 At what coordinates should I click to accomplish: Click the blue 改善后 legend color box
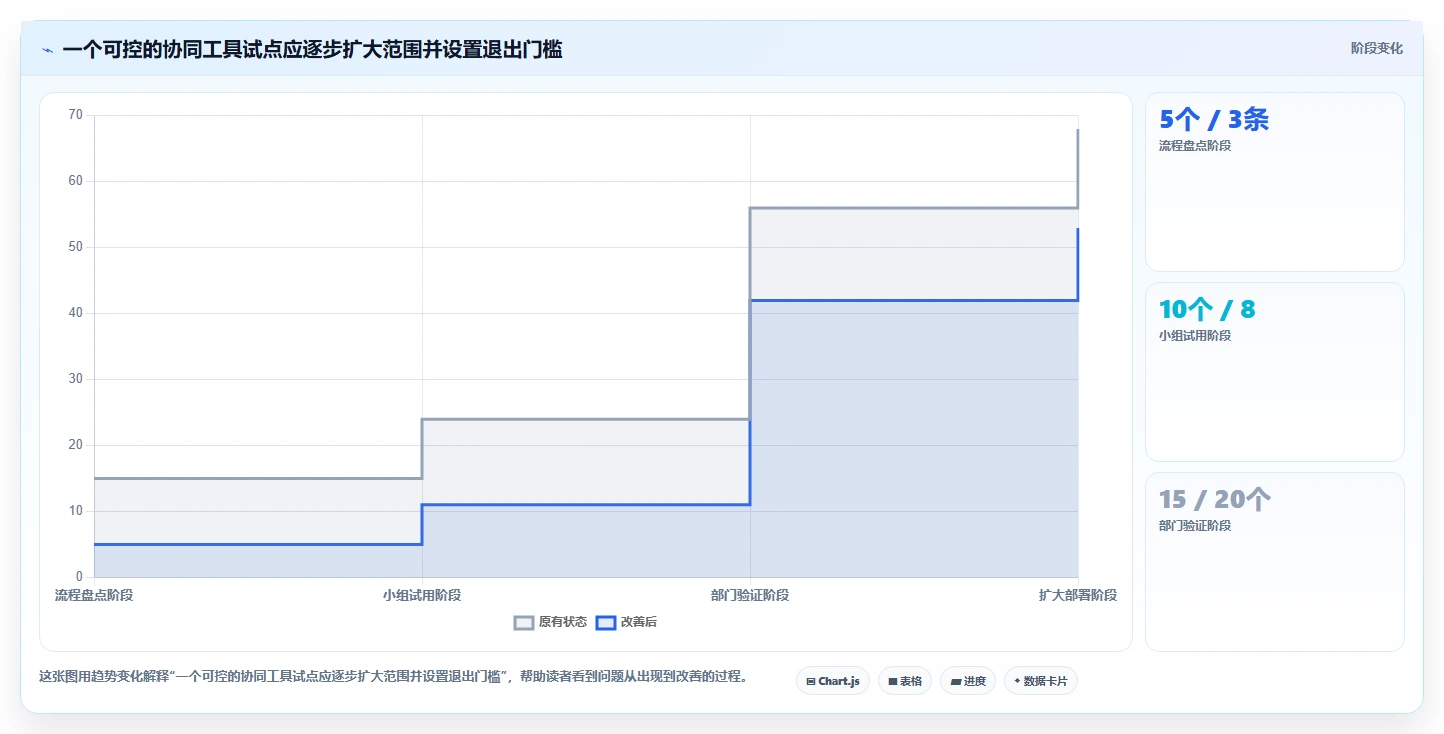[605, 622]
